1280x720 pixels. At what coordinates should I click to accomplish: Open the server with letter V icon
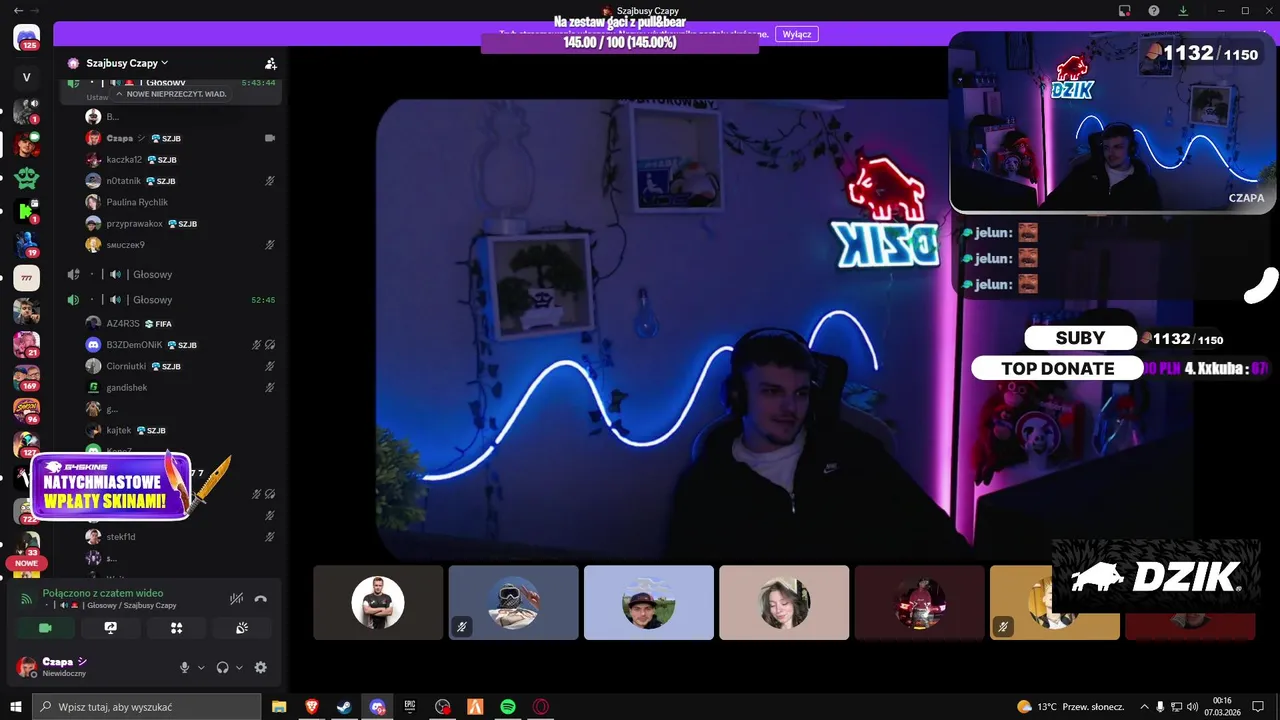27,77
